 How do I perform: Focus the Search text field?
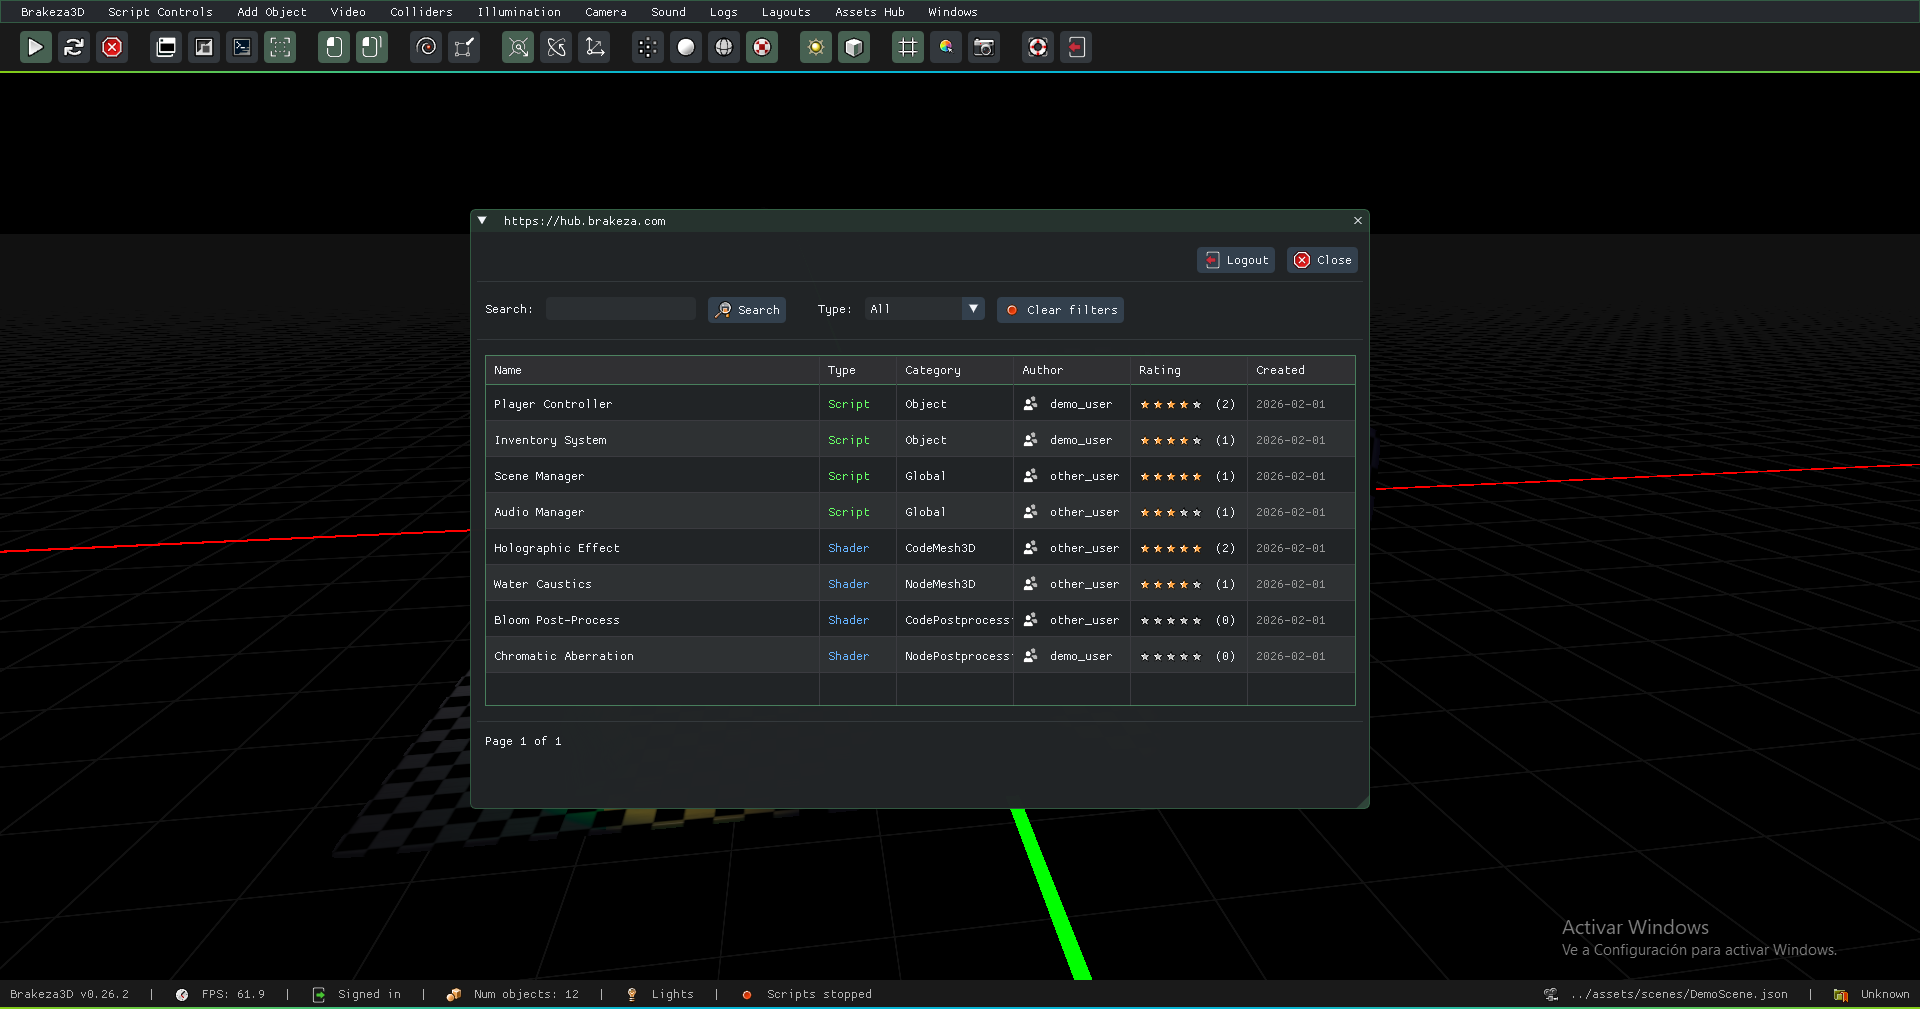[x=621, y=309]
